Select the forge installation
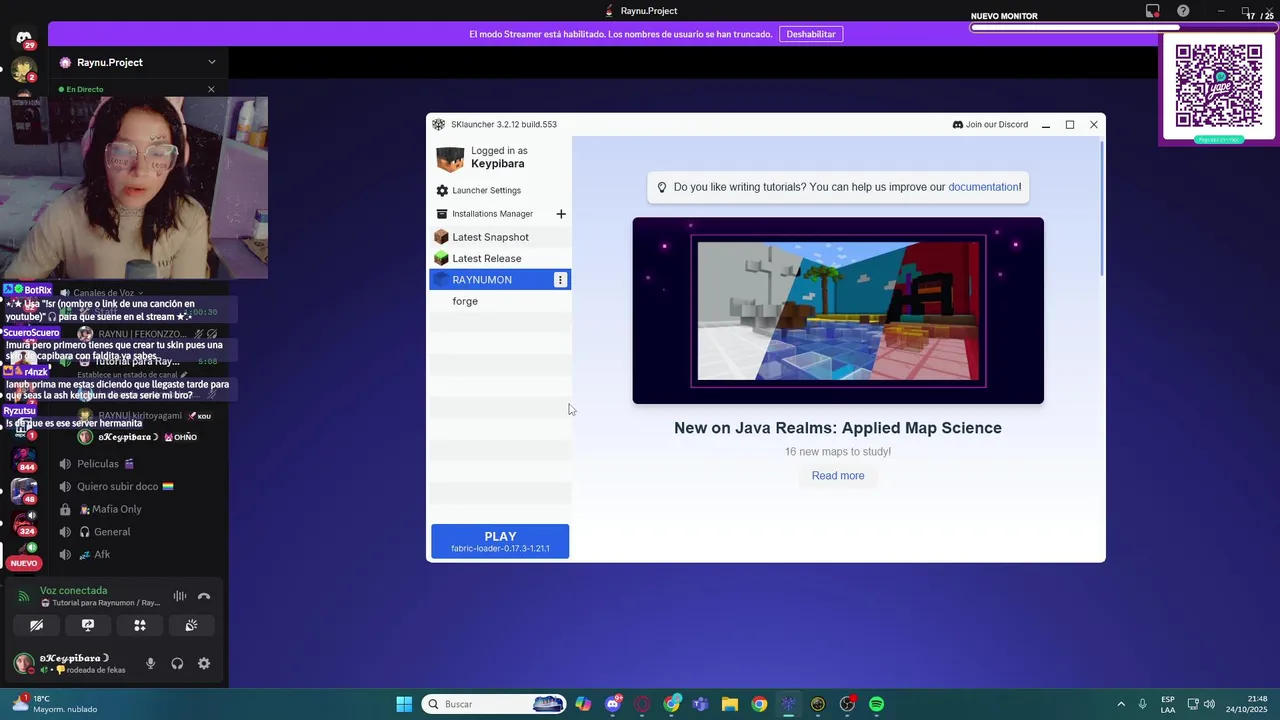 (x=500, y=301)
